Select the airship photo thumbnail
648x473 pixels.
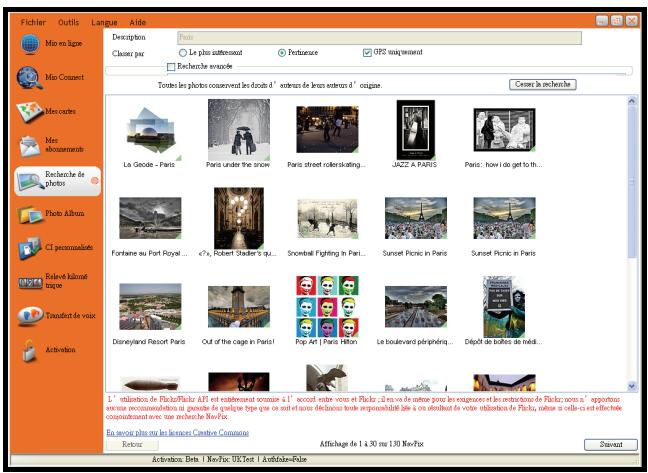[150, 384]
